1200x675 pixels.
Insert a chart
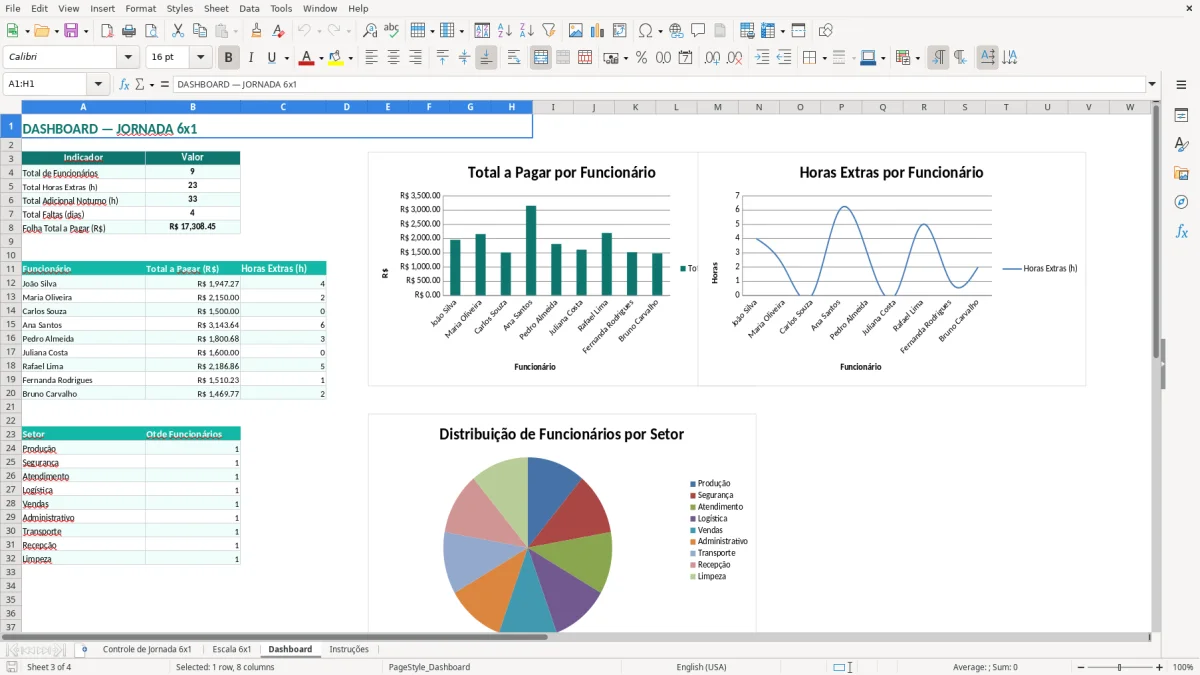point(598,31)
